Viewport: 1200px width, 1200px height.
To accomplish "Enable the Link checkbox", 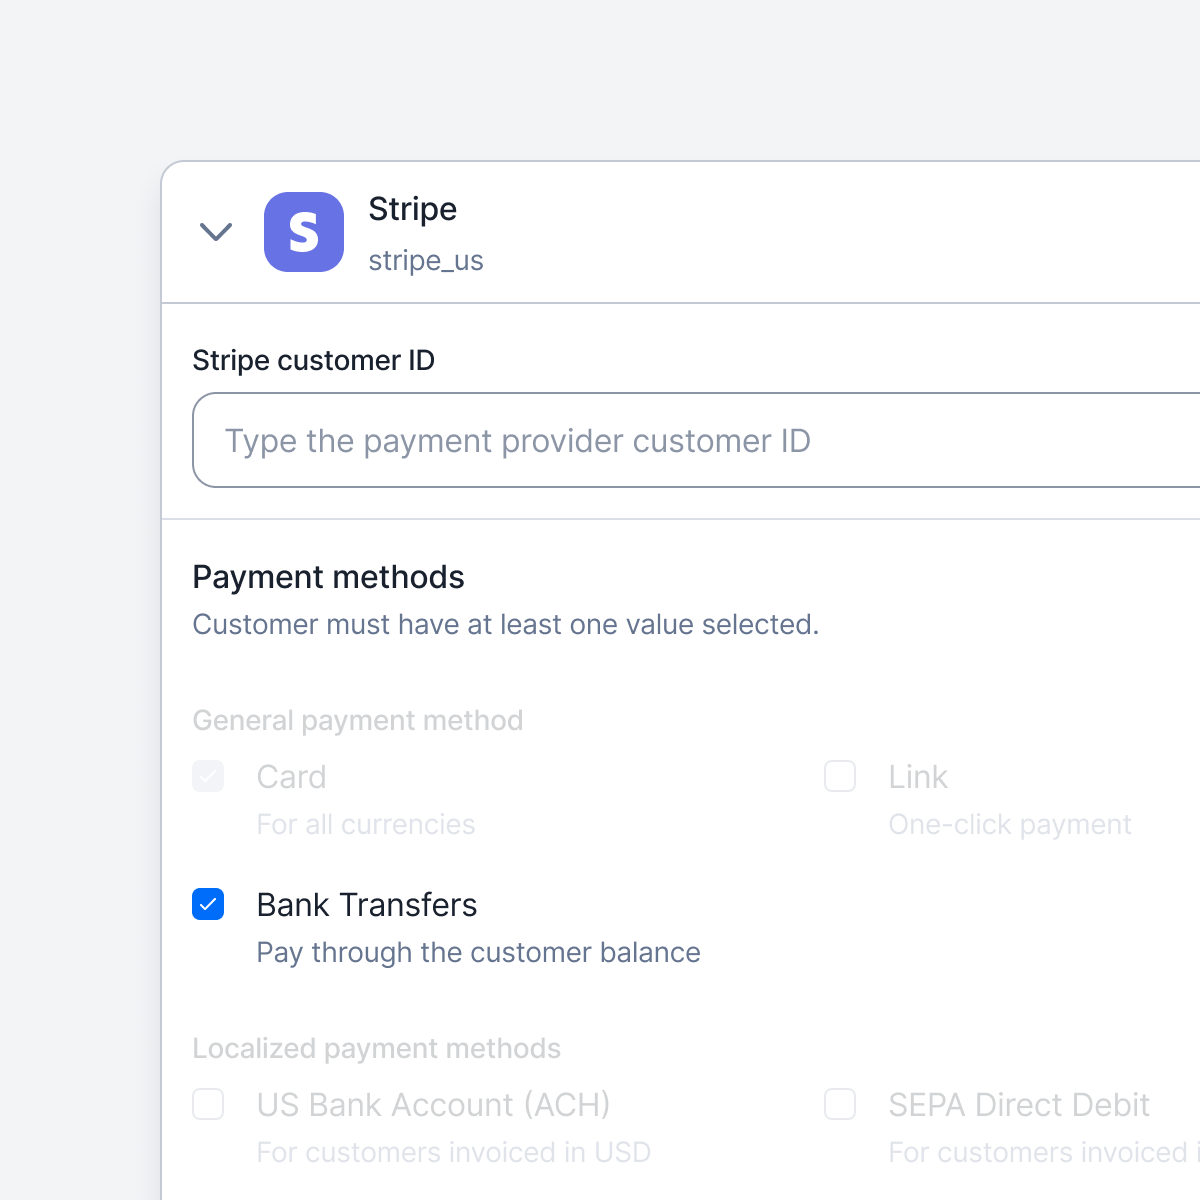I will point(840,776).
